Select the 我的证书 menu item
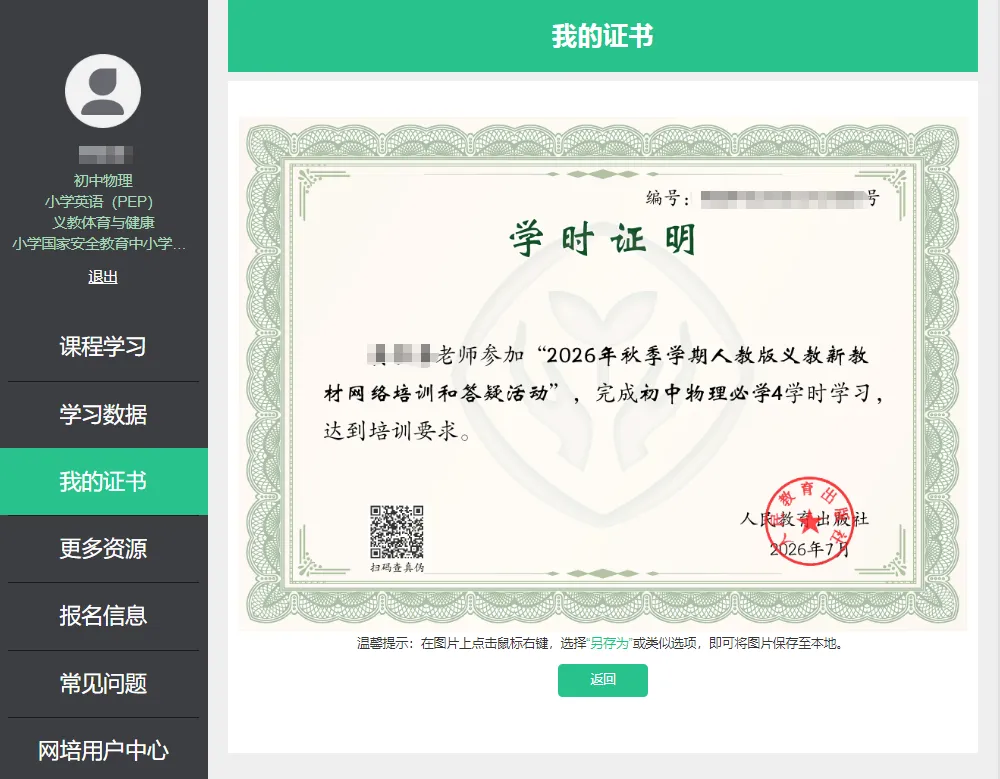The width and height of the screenshot is (1000, 779). tap(103, 482)
